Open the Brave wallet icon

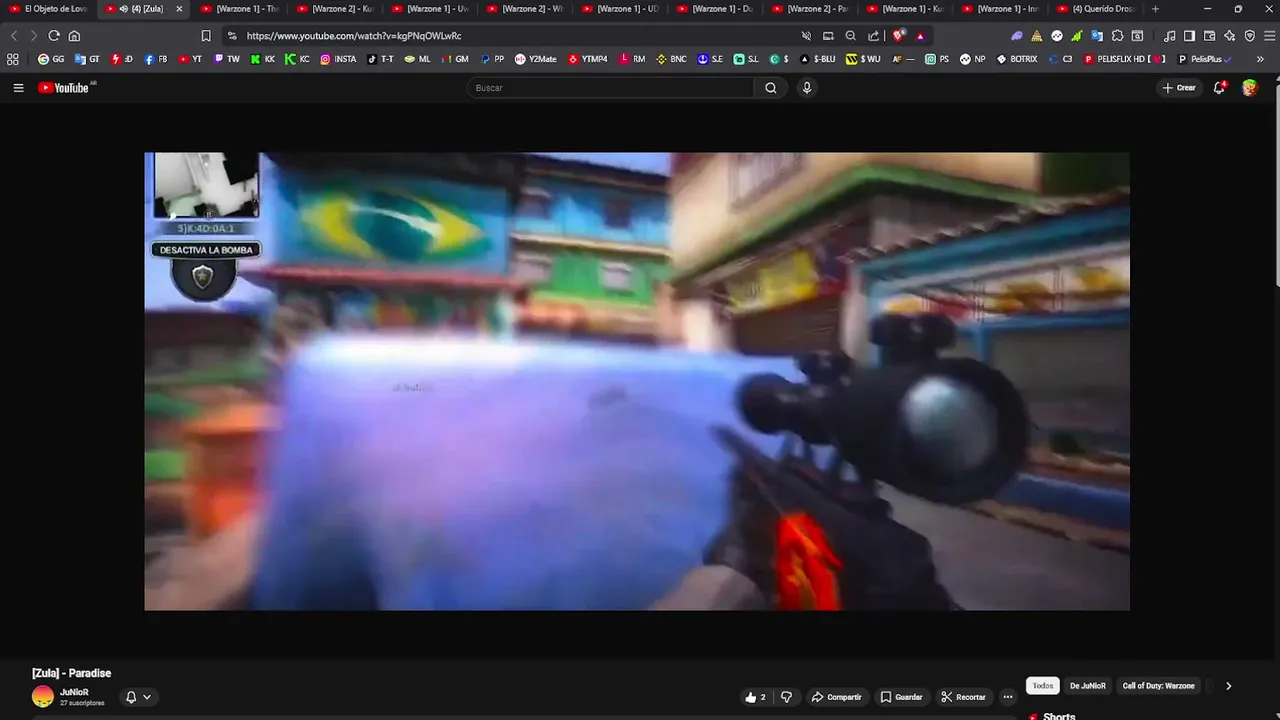click(1209, 35)
